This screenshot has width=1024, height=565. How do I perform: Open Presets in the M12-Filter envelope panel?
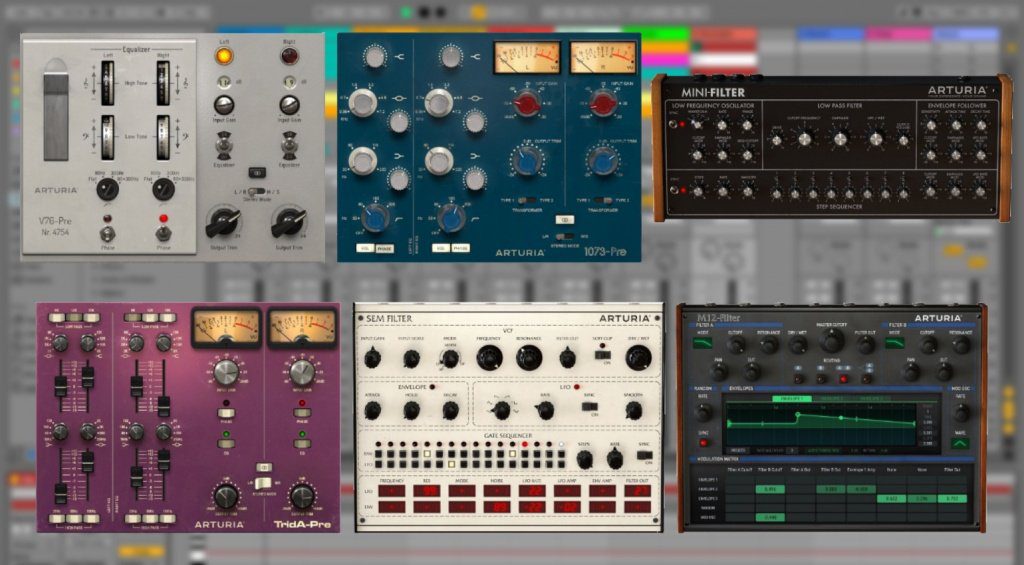pos(738,450)
